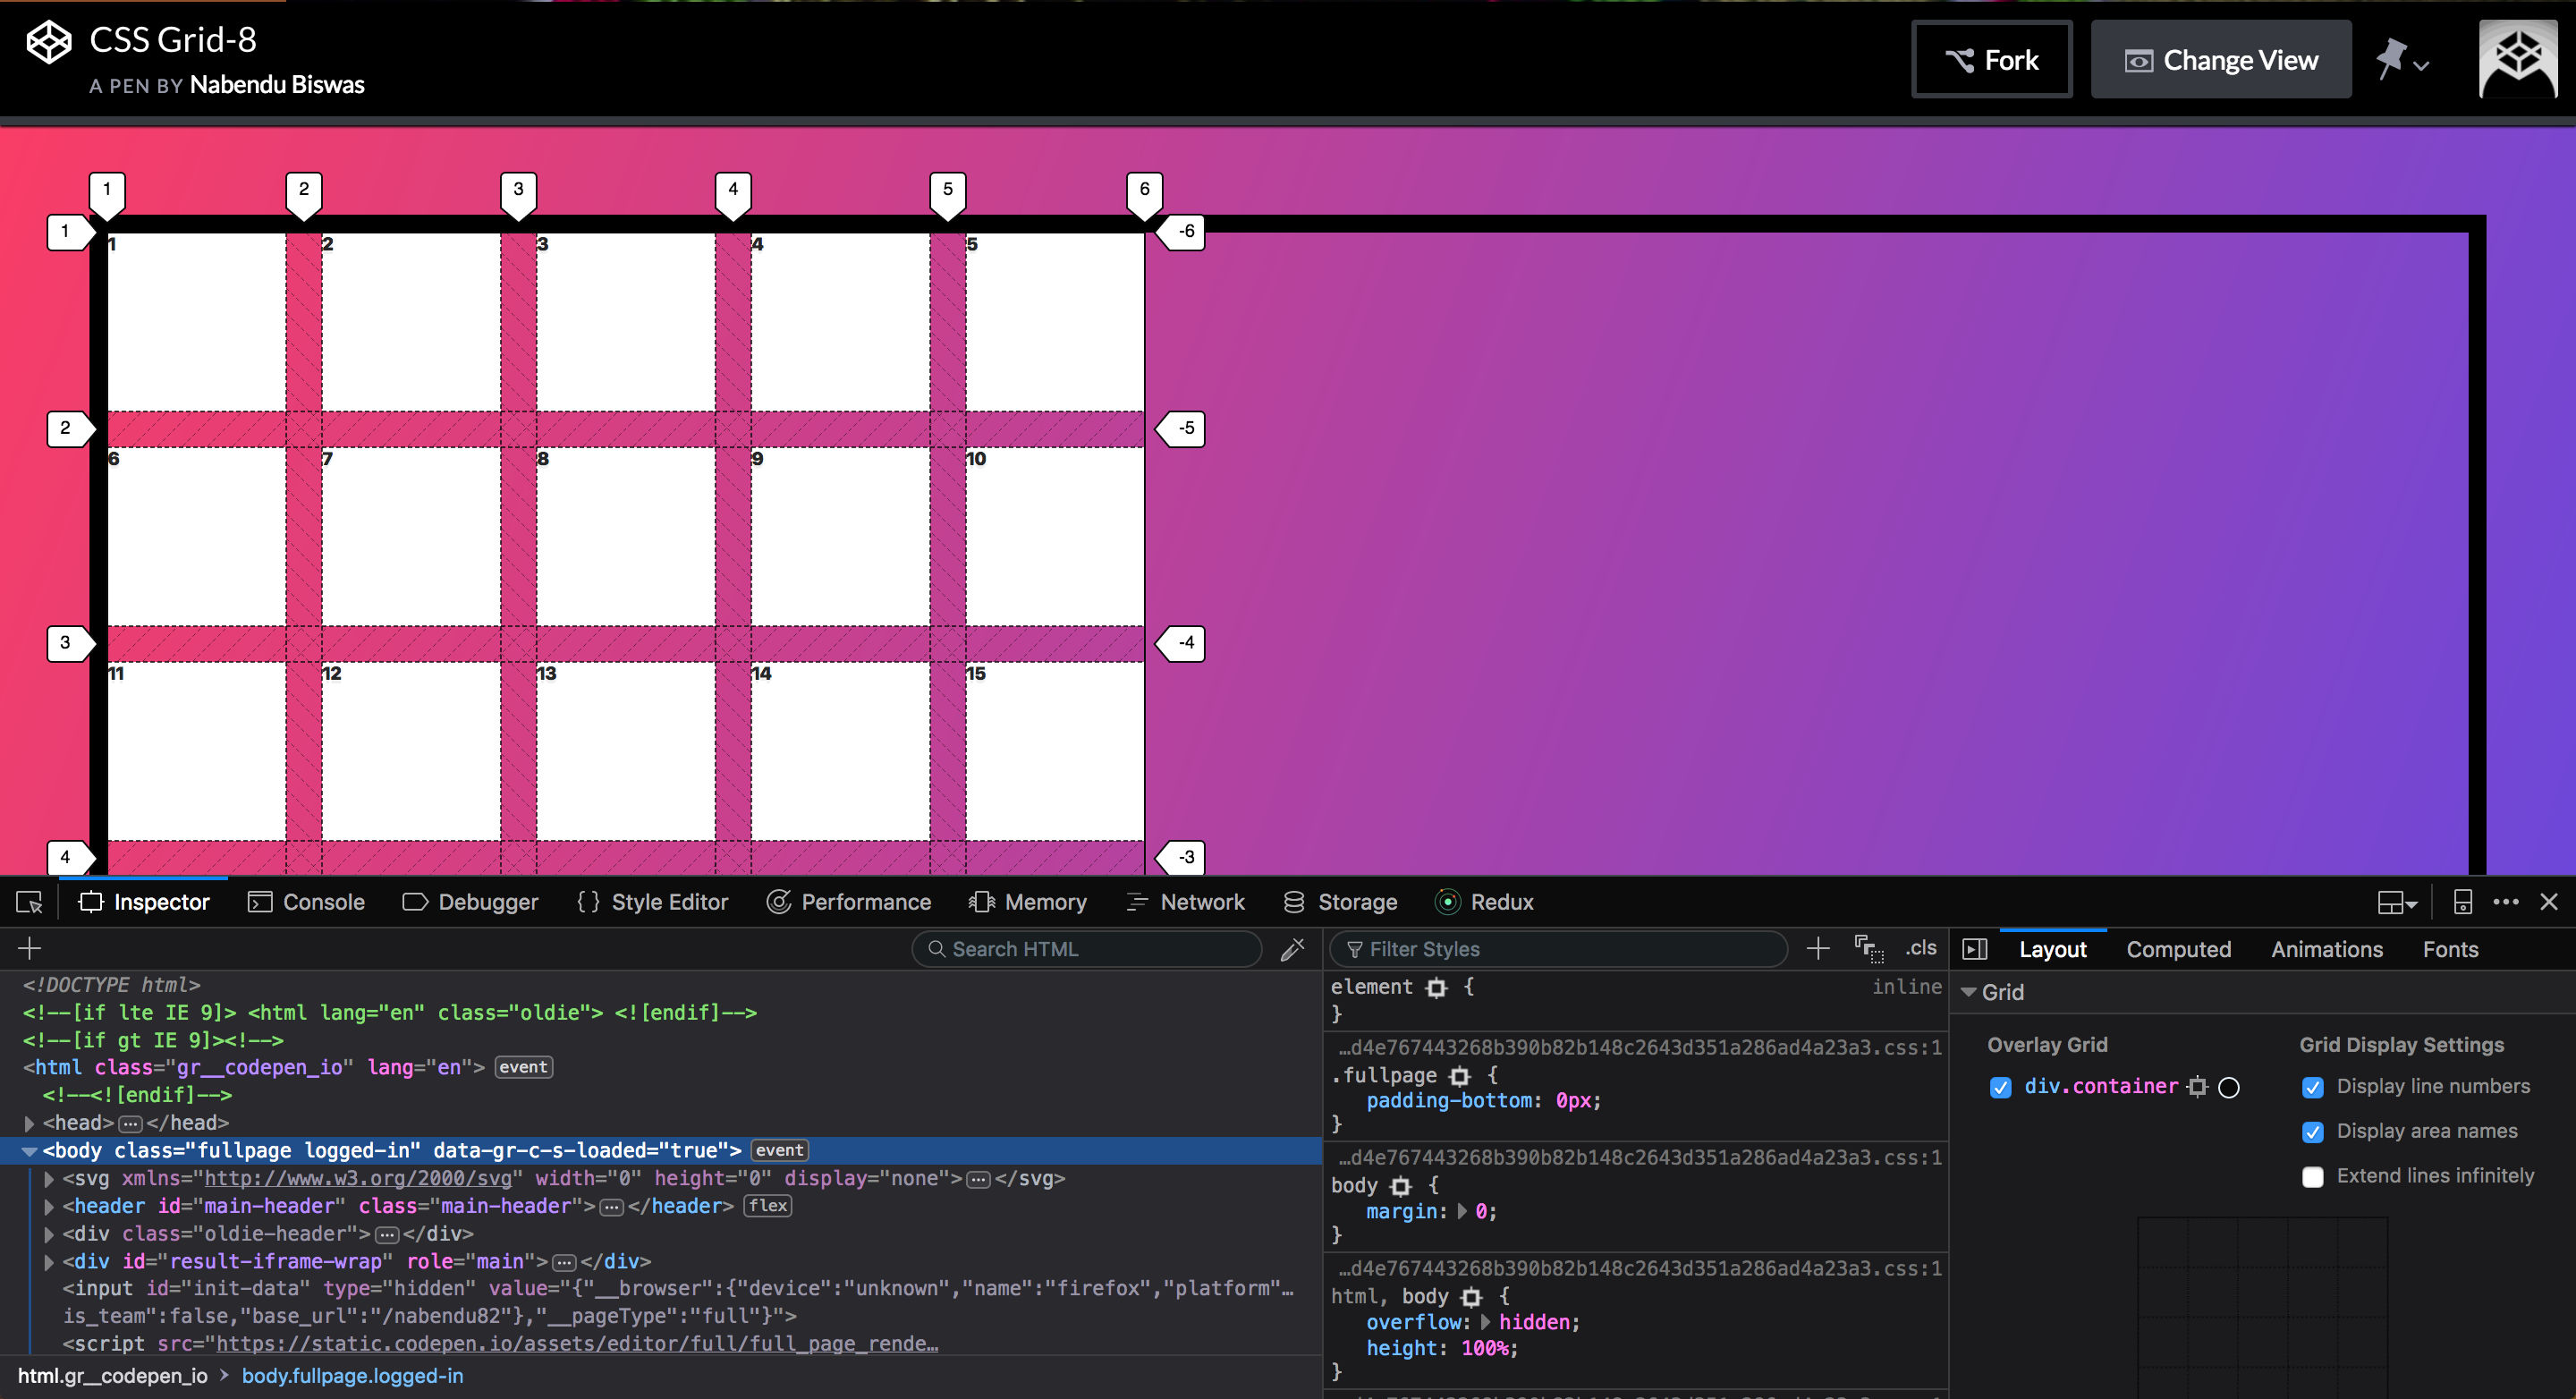Close the developer tools panel
The height and width of the screenshot is (1399, 2576).
point(2549,902)
